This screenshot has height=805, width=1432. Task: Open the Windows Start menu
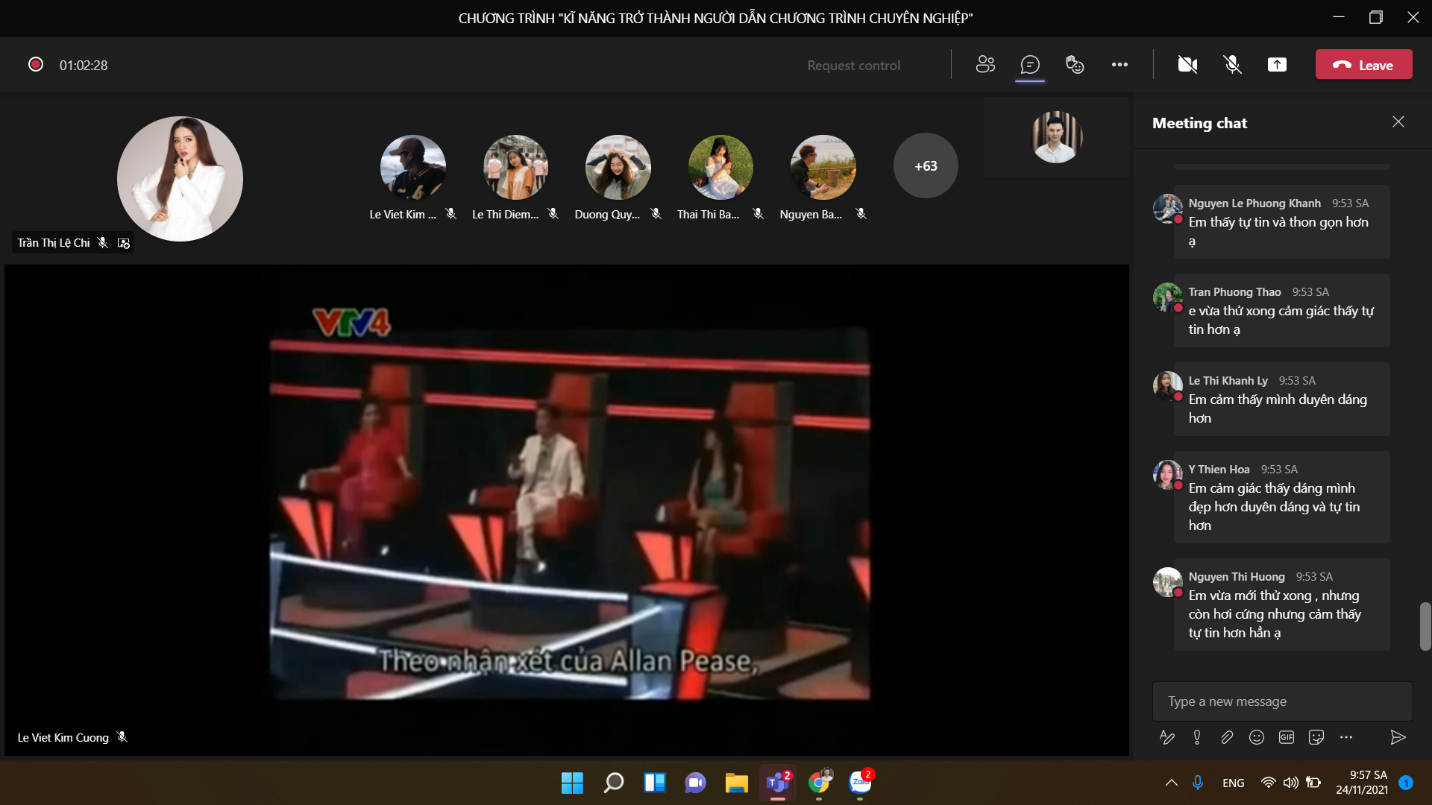tap(572, 782)
